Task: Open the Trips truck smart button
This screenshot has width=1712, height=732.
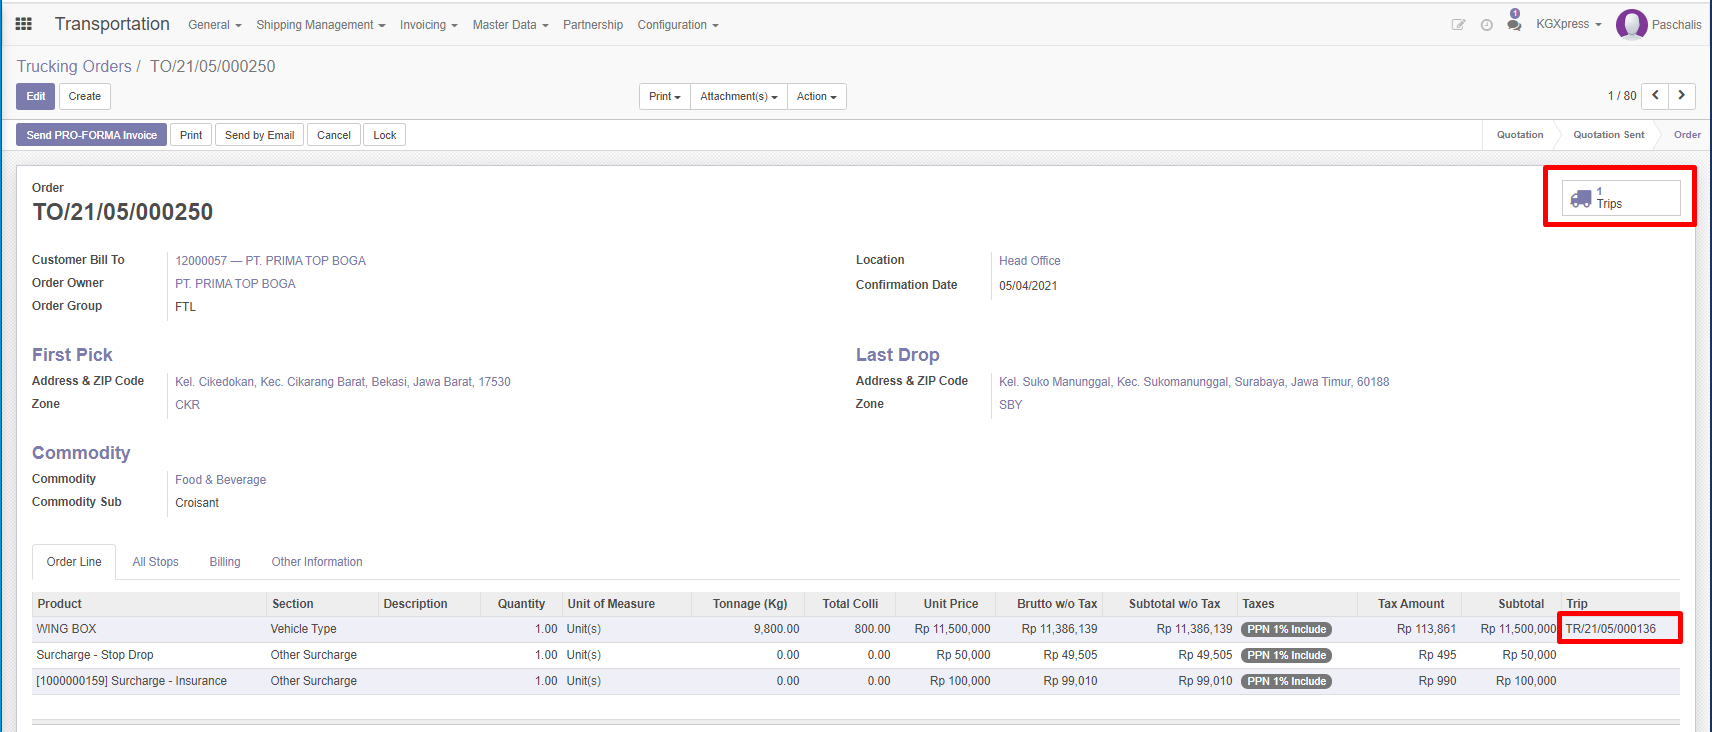Action: (1621, 198)
